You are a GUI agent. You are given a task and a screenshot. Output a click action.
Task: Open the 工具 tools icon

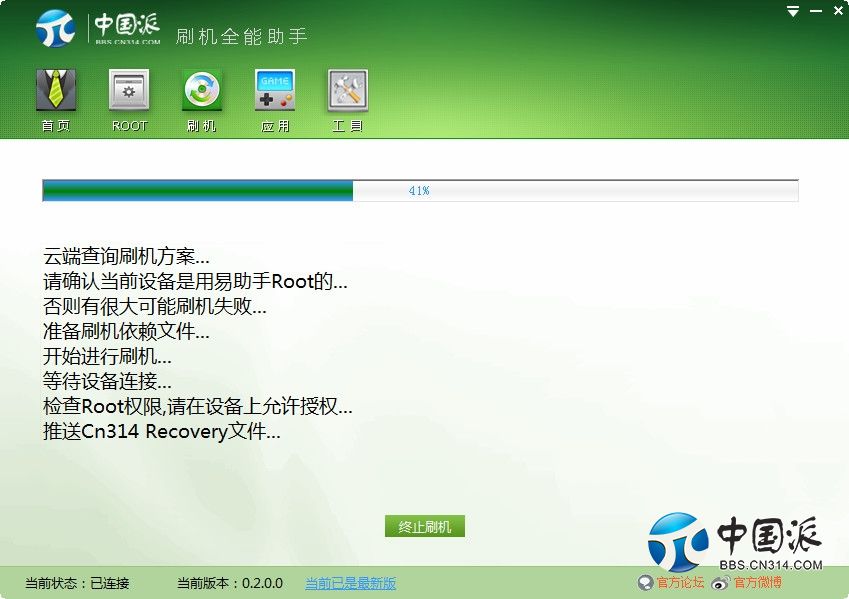348,89
